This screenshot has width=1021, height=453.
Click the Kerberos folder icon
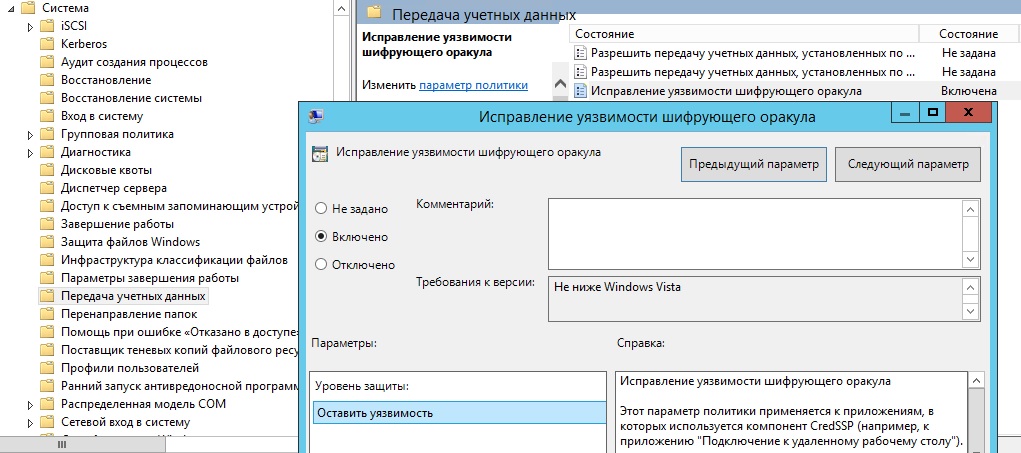(x=46, y=44)
